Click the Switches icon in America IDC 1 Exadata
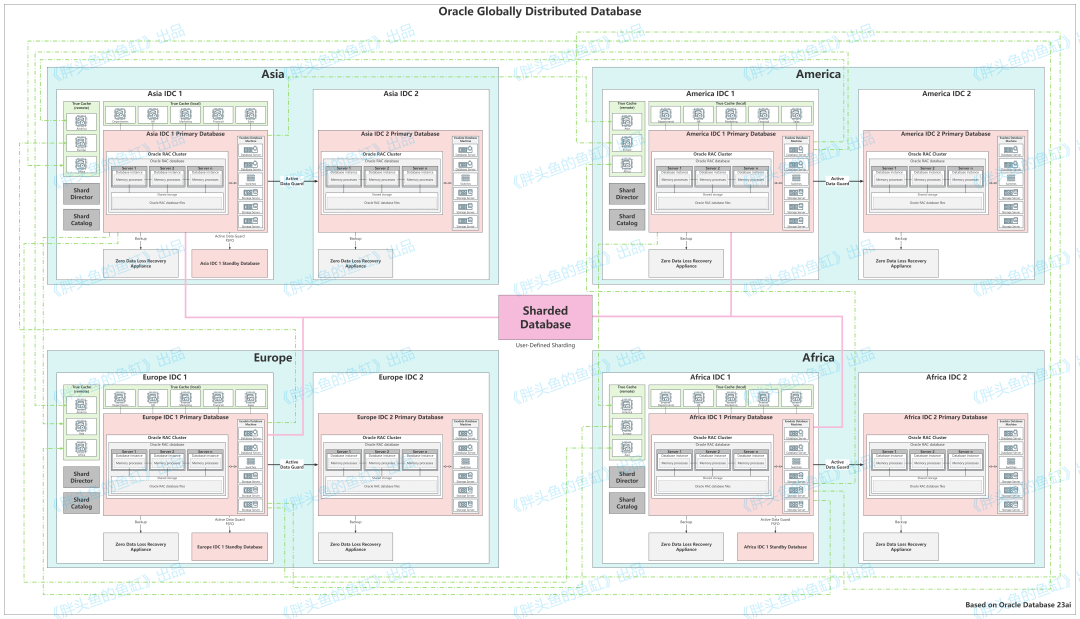Screen dimensions: 1080x619 [796, 178]
